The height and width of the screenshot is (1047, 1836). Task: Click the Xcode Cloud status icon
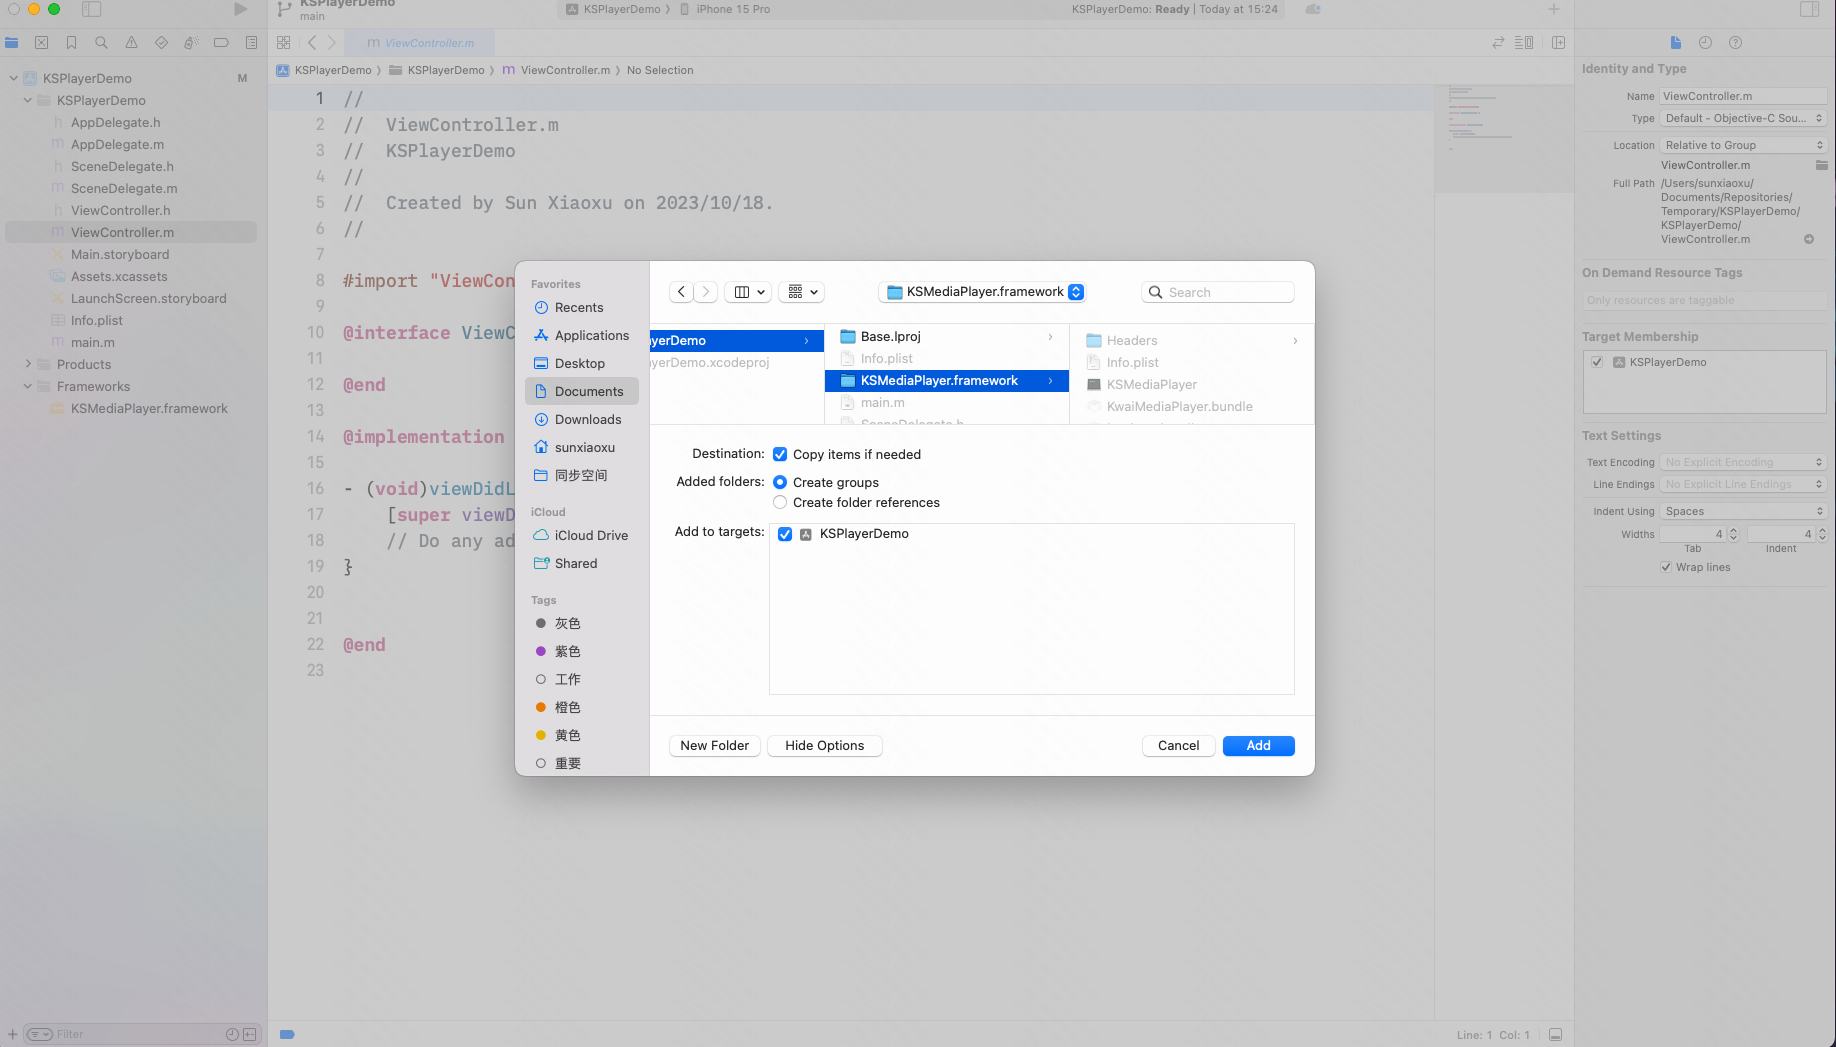tap(1313, 9)
